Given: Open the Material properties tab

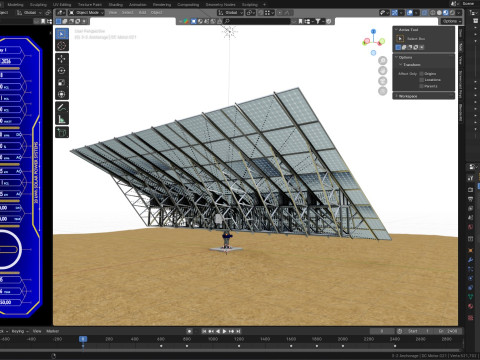Looking at the screenshot, I should tap(471, 306).
